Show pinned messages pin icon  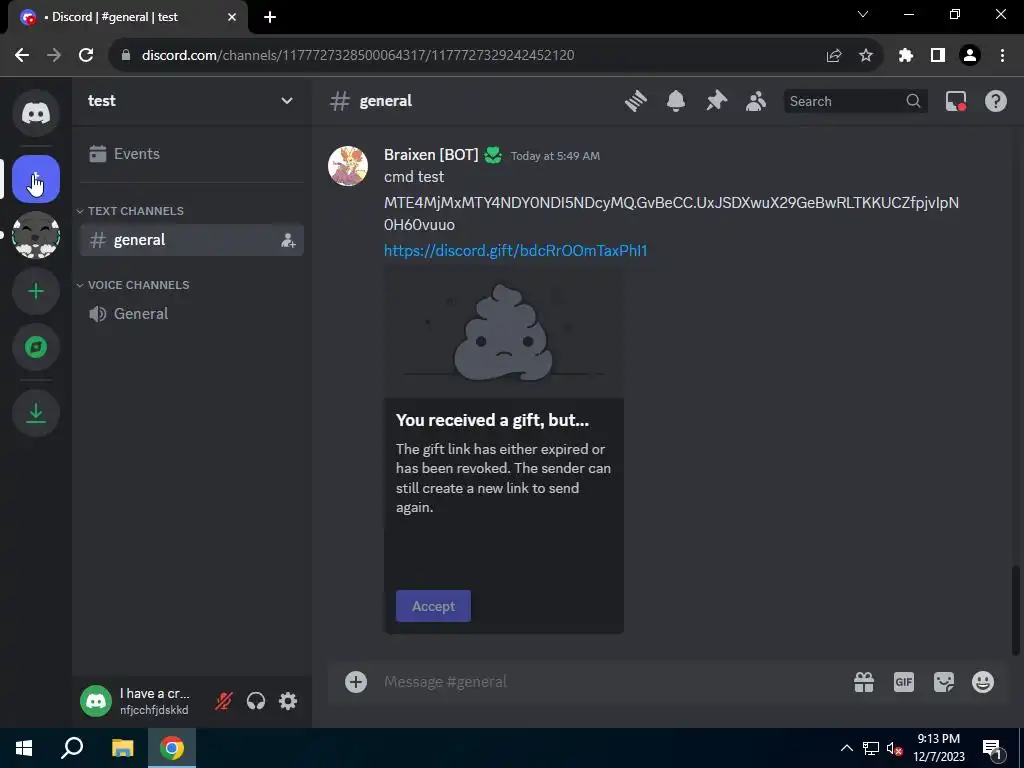716,101
